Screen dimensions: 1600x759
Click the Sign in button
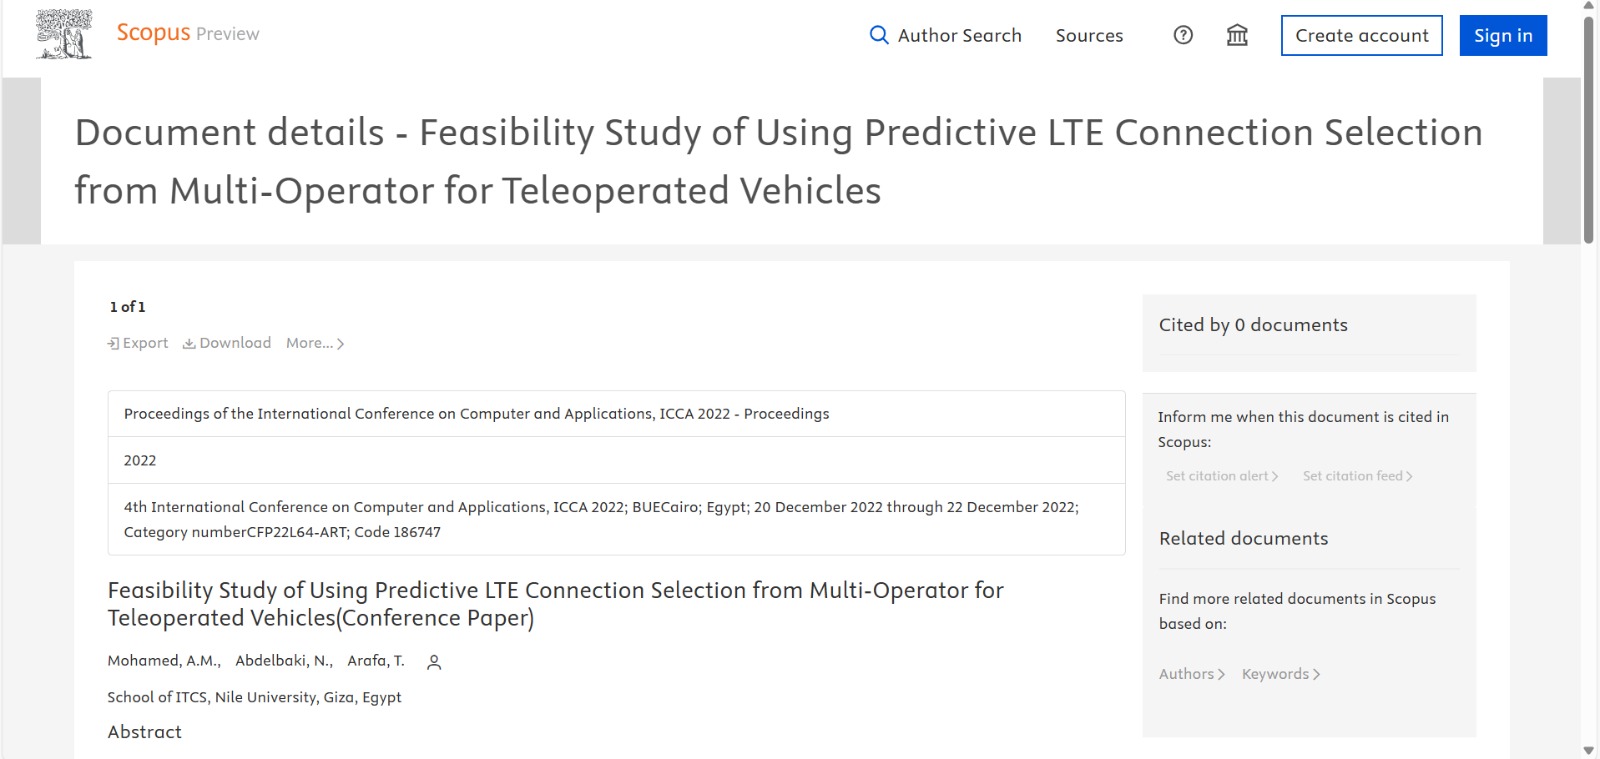pyautogui.click(x=1502, y=35)
